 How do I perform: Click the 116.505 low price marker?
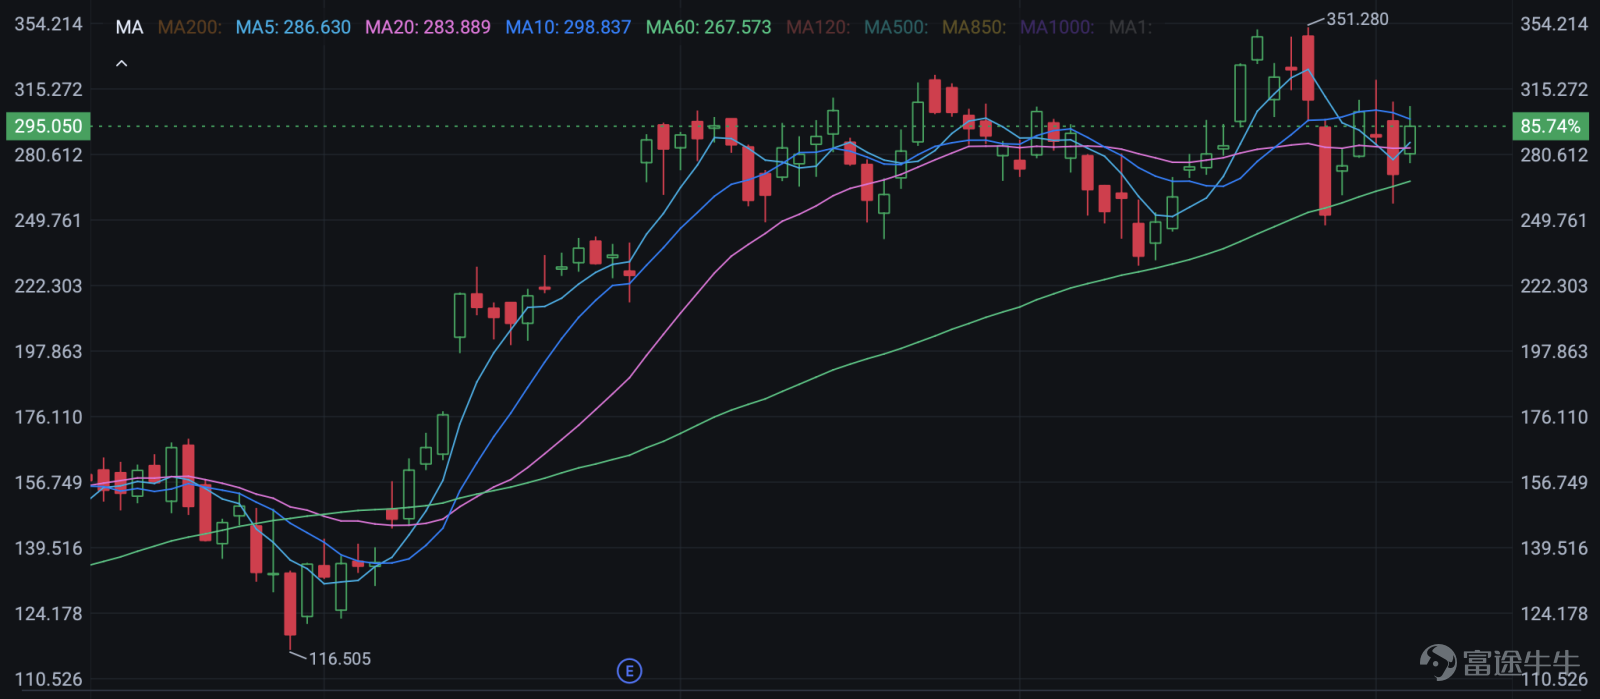tap(340, 659)
